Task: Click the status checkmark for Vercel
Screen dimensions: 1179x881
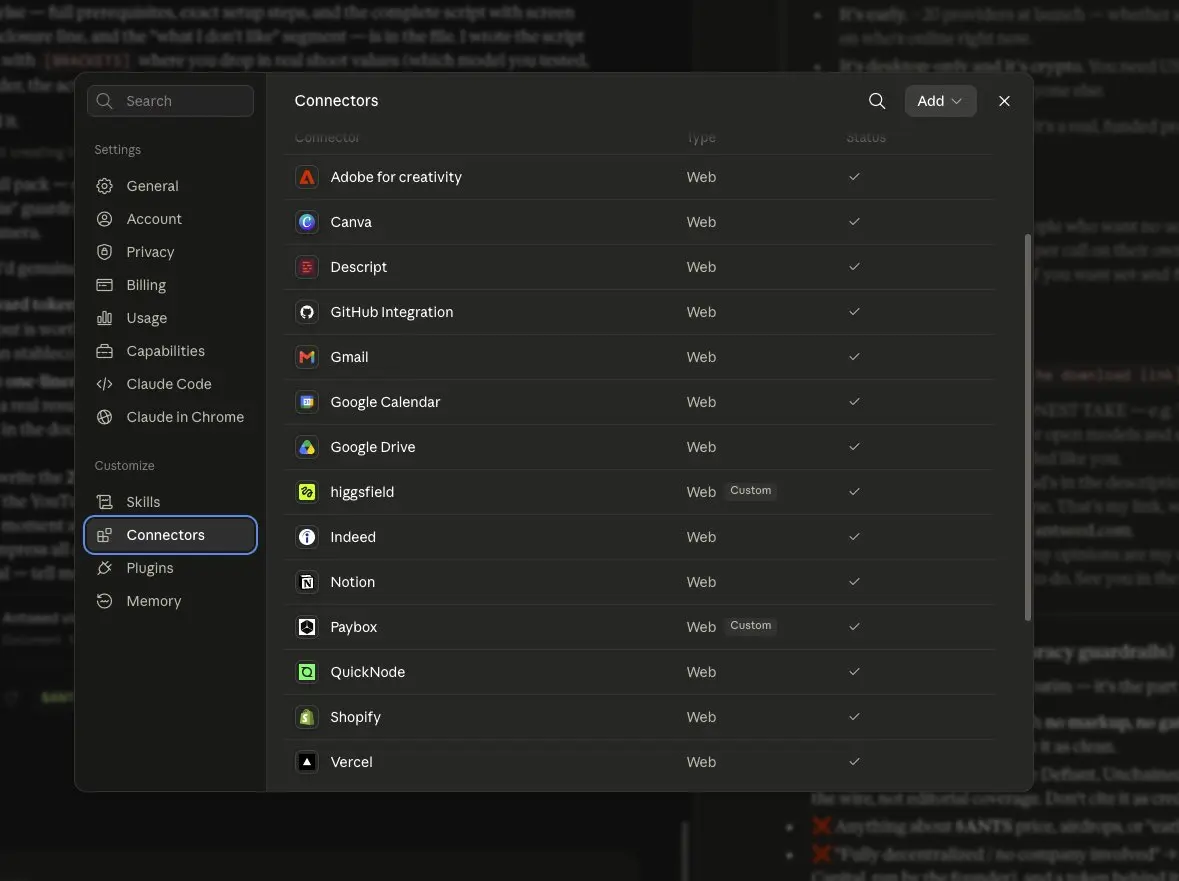Action: click(854, 762)
